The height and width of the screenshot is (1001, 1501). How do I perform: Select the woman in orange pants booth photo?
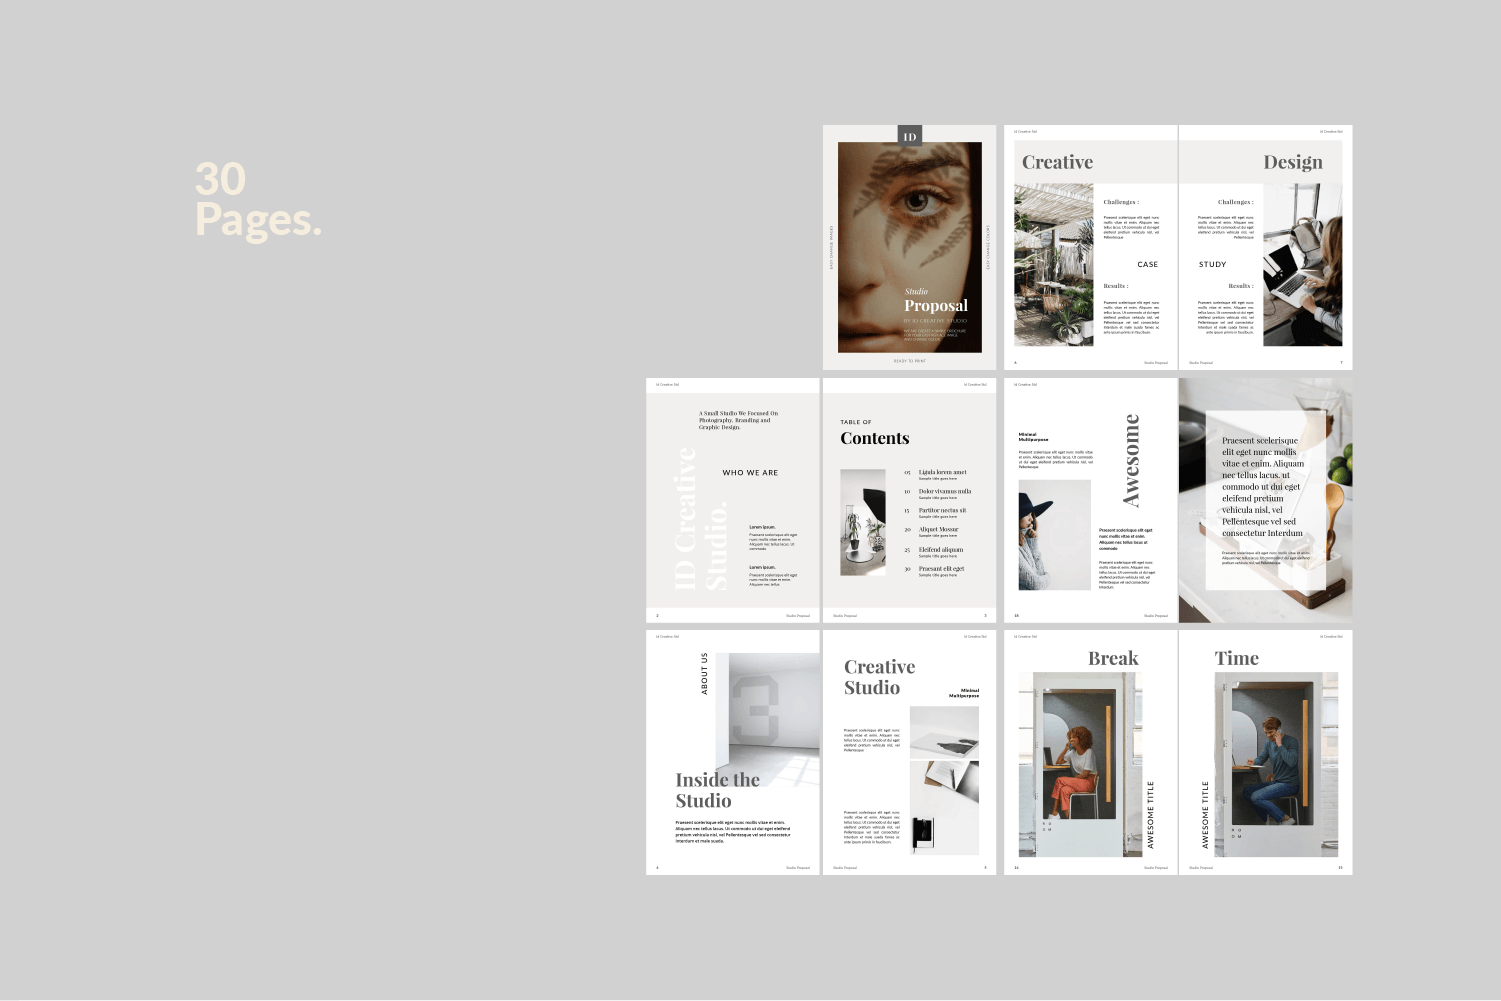coord(1080,765)
